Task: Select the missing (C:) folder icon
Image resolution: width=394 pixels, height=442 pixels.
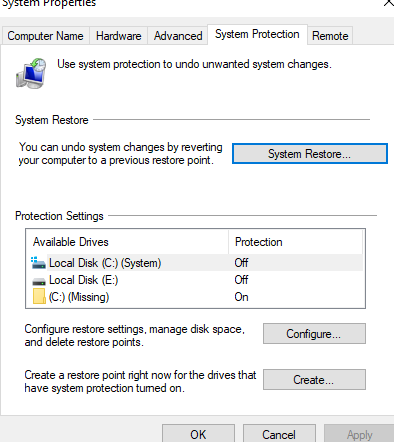Action: 39,296
